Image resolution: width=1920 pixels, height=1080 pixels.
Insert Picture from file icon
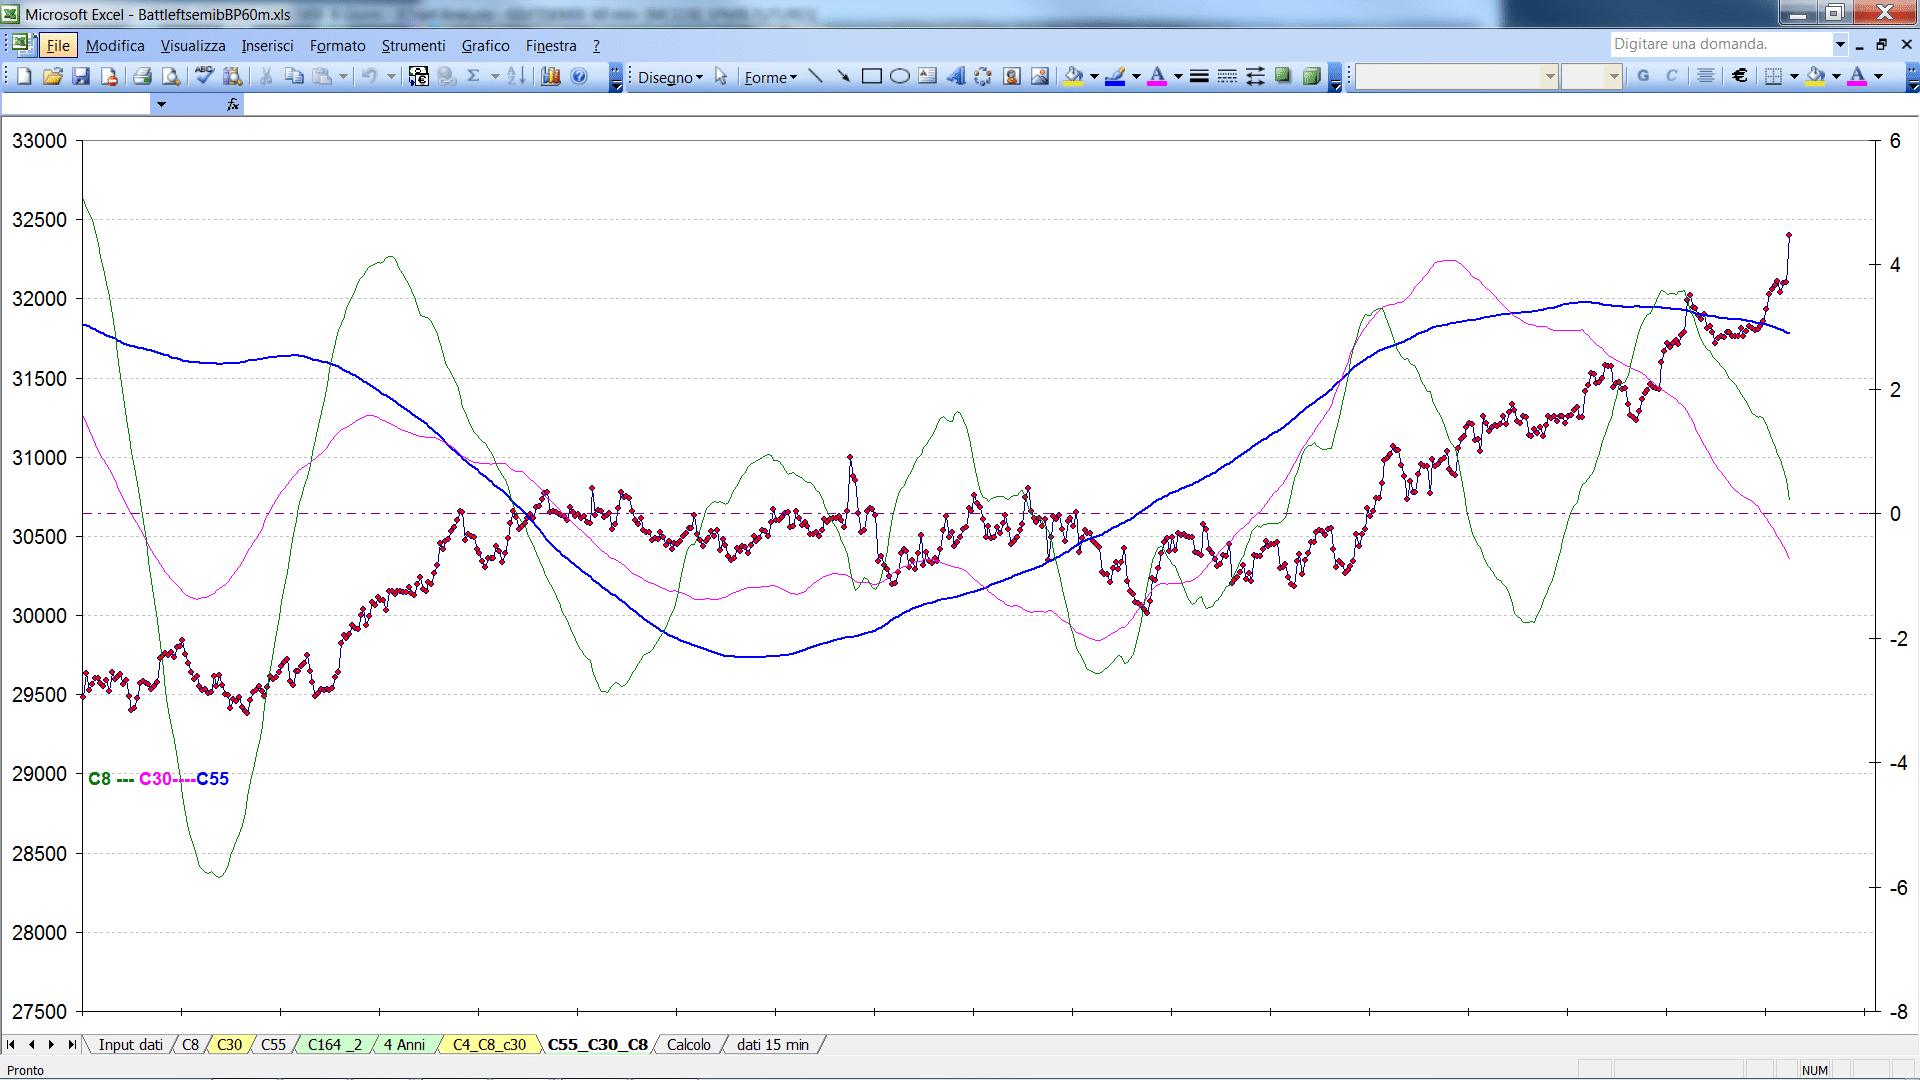click(x=1040, y=76)
